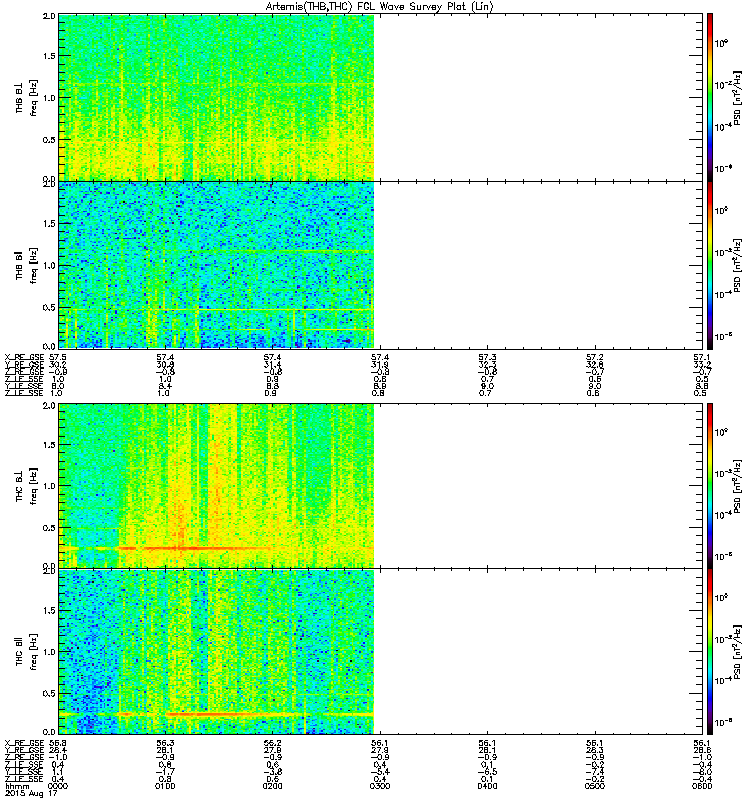Click the "57.2" X_RE_GSE value under THB panels

click(x=595, y=357)
